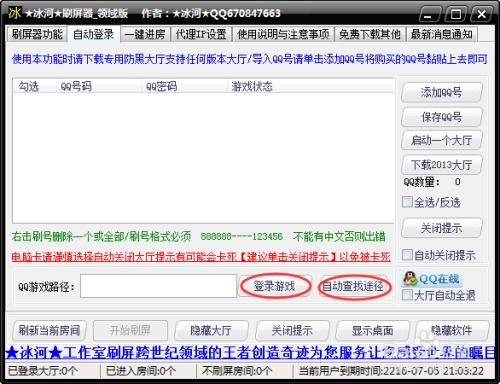
Task: Switch to the 刷屏器功能 tab
Action: pos(37,34)
